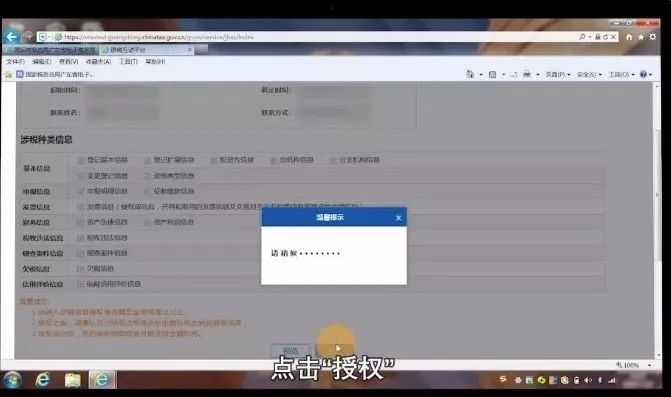Click the feeds icon in command bar
671x397 pixels.
pyautogui.click(x=493, y=74)
